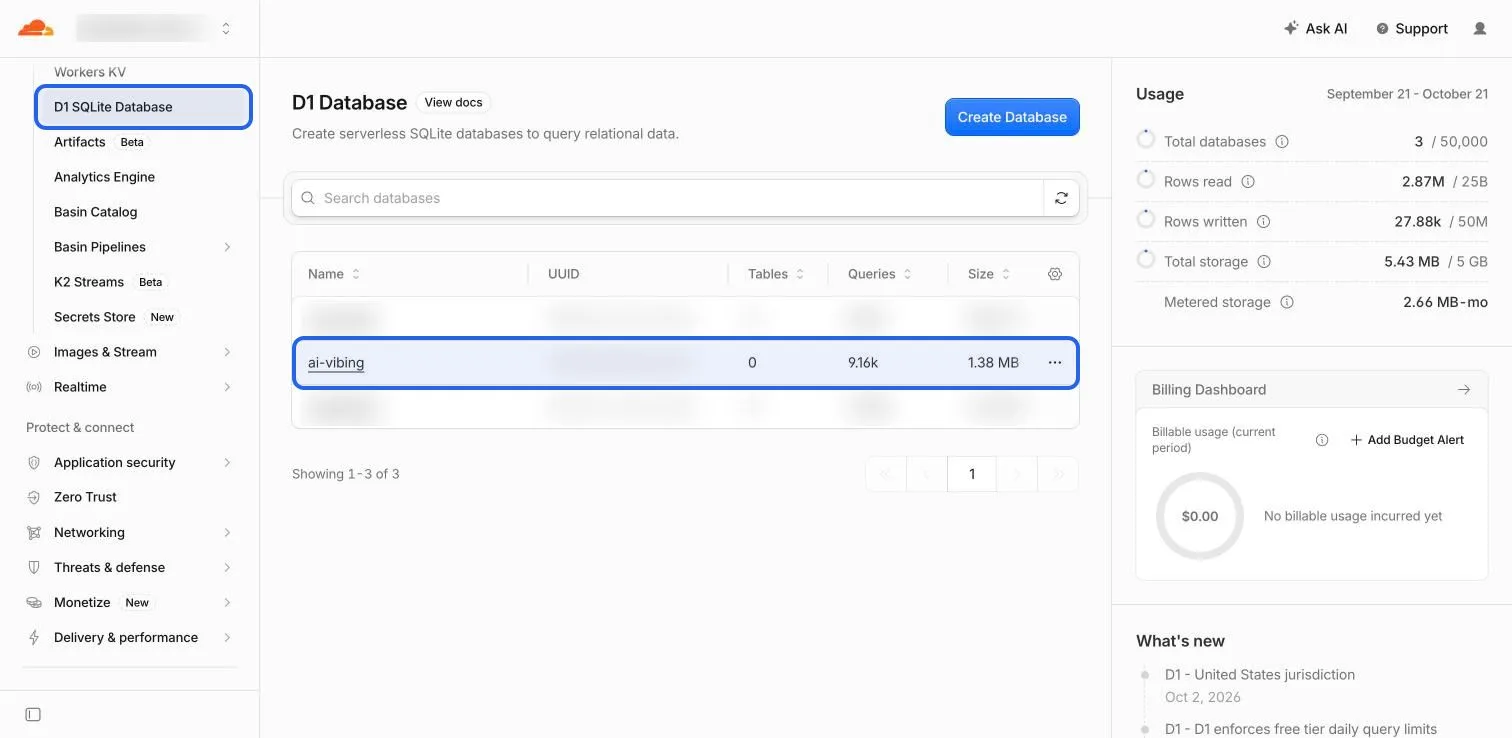Click the Images & Stream icon
The image size is (1512, 738).
click(x=34, y=352)
